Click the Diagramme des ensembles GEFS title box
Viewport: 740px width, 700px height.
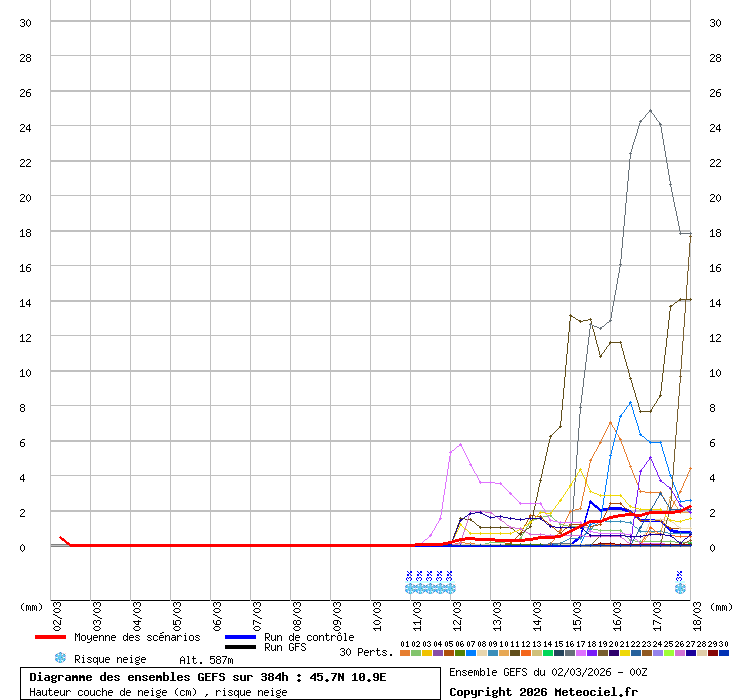coord(230,683)
